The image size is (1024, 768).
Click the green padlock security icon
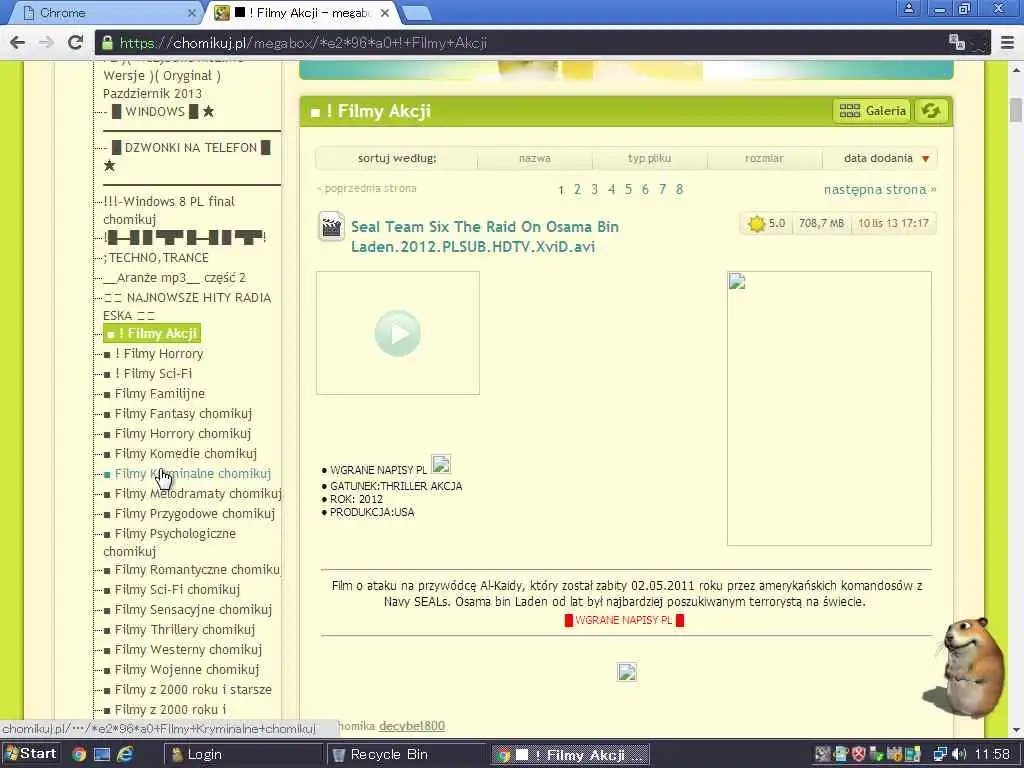[x=107, y=43]
